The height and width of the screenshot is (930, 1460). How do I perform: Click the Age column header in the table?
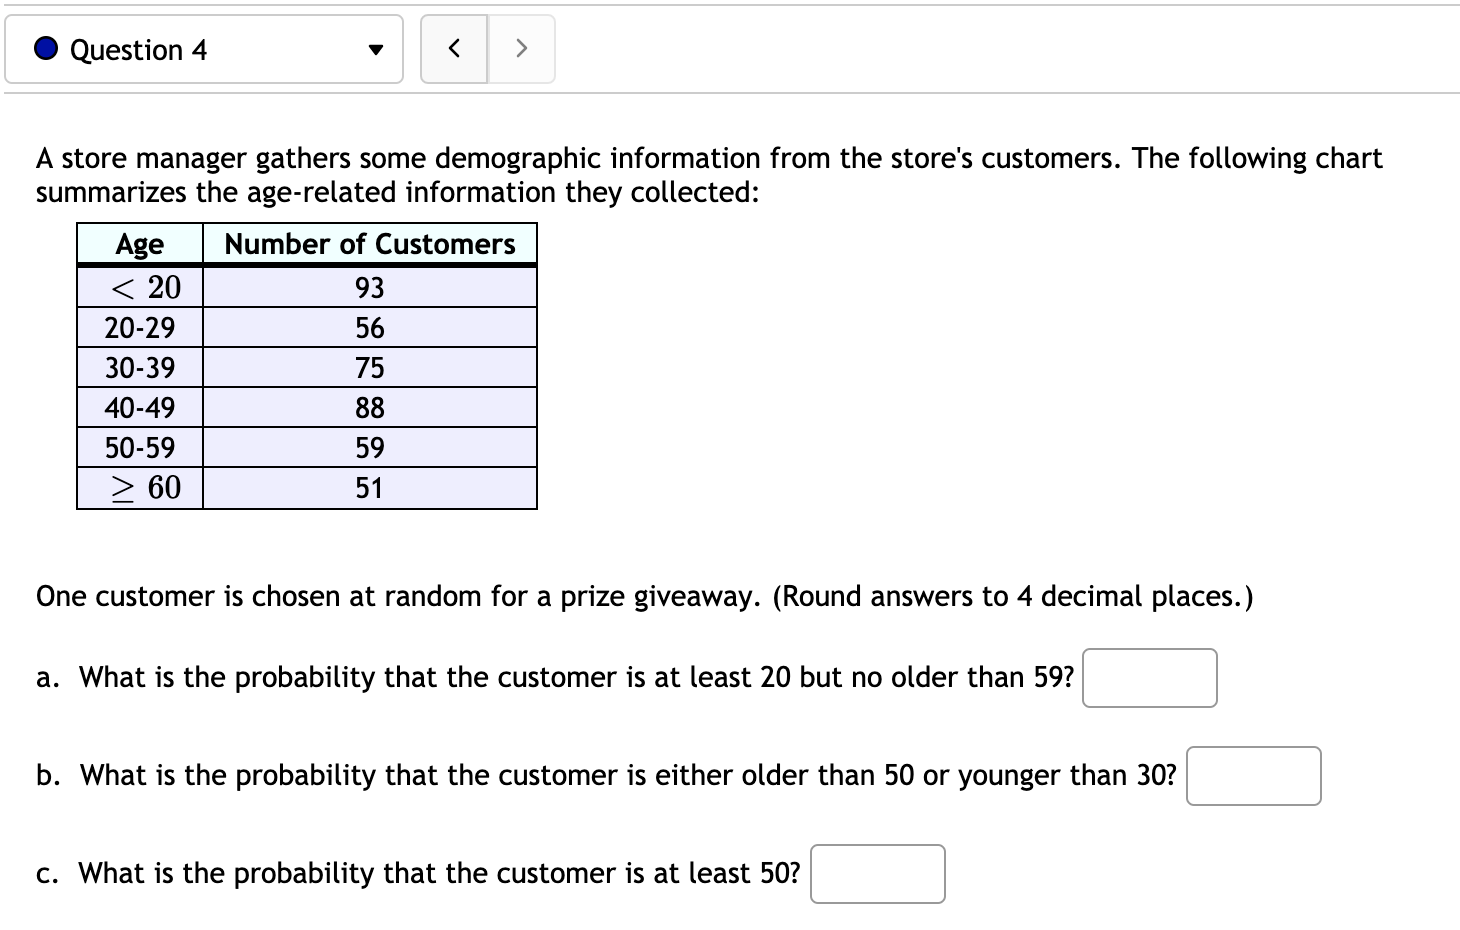coord(140,243)
